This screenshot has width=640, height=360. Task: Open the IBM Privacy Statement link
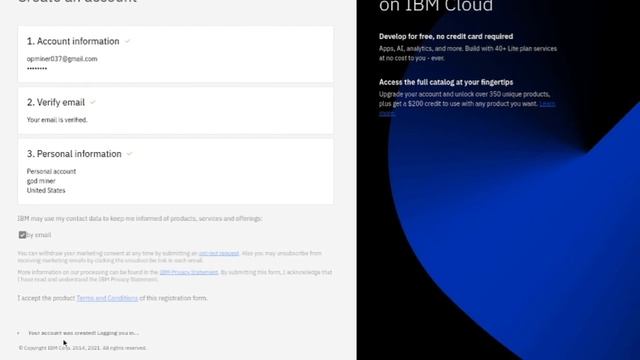pyautogui.click(x=189, y=272)
